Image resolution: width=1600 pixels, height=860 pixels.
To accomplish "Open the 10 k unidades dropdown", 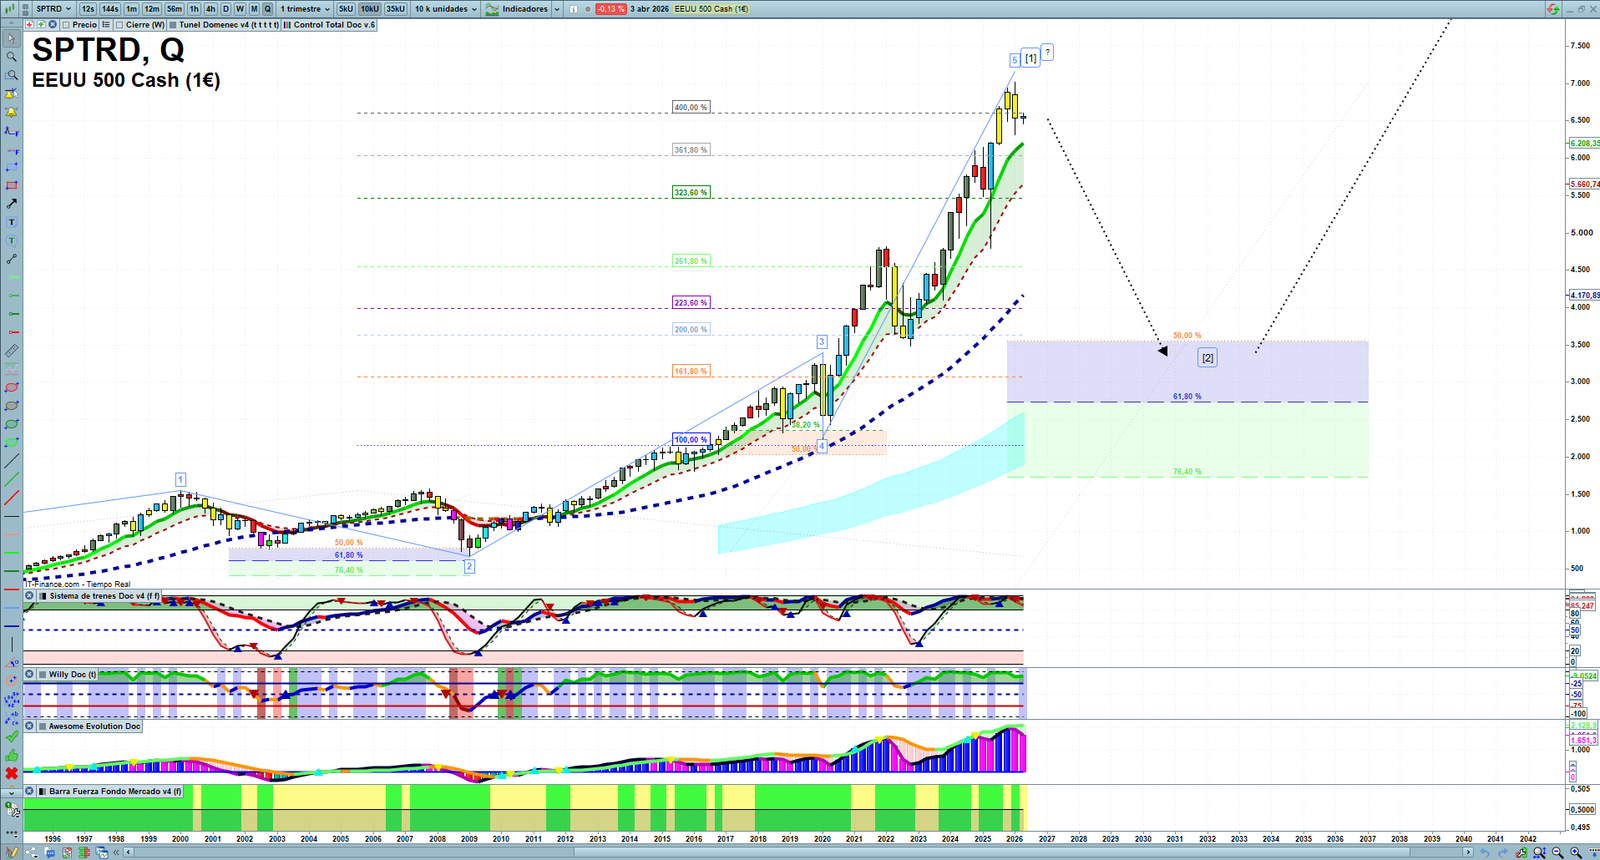I will (446, 9).
